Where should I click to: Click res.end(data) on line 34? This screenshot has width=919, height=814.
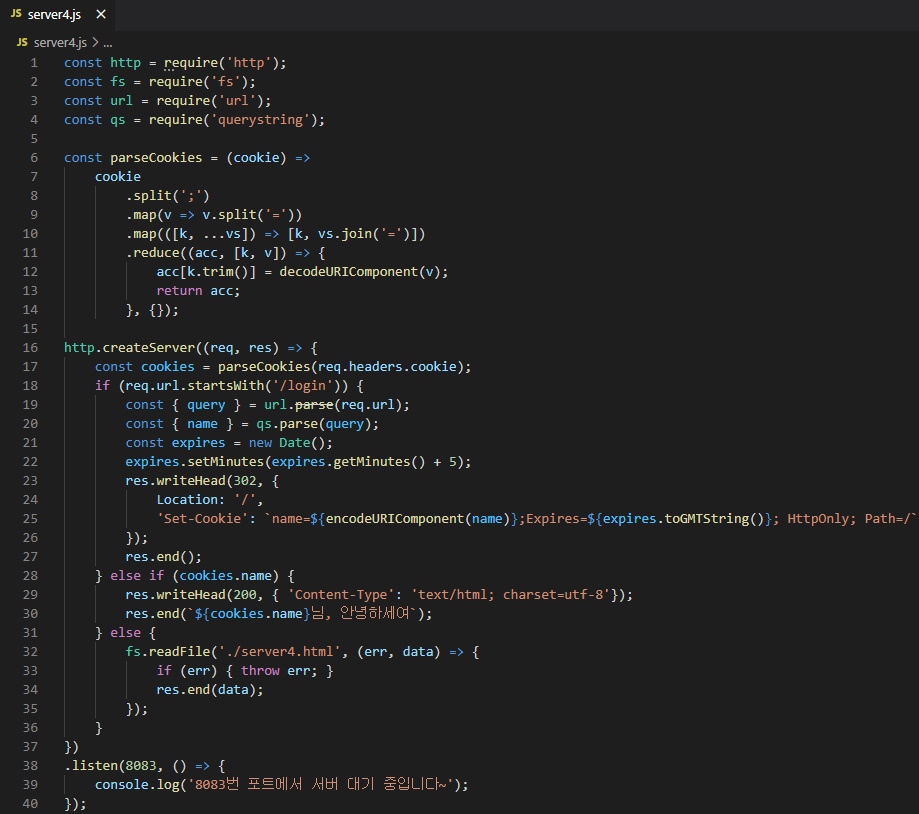206,690
